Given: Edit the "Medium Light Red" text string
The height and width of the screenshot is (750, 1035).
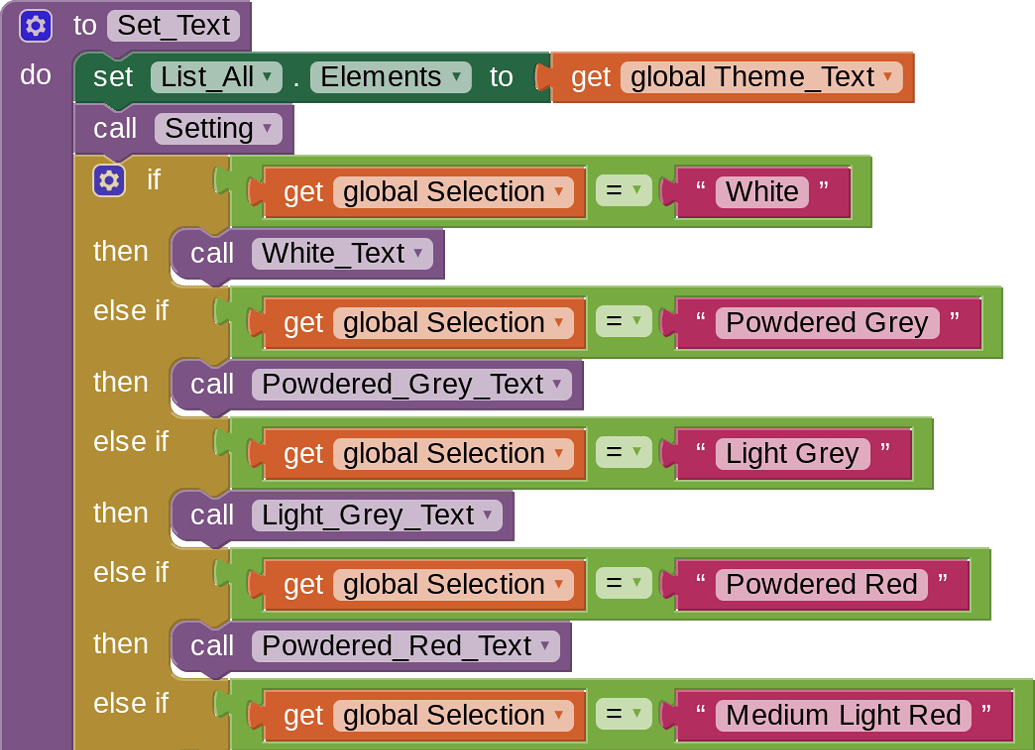Looking at the screenshot, I should click(843, 716).
